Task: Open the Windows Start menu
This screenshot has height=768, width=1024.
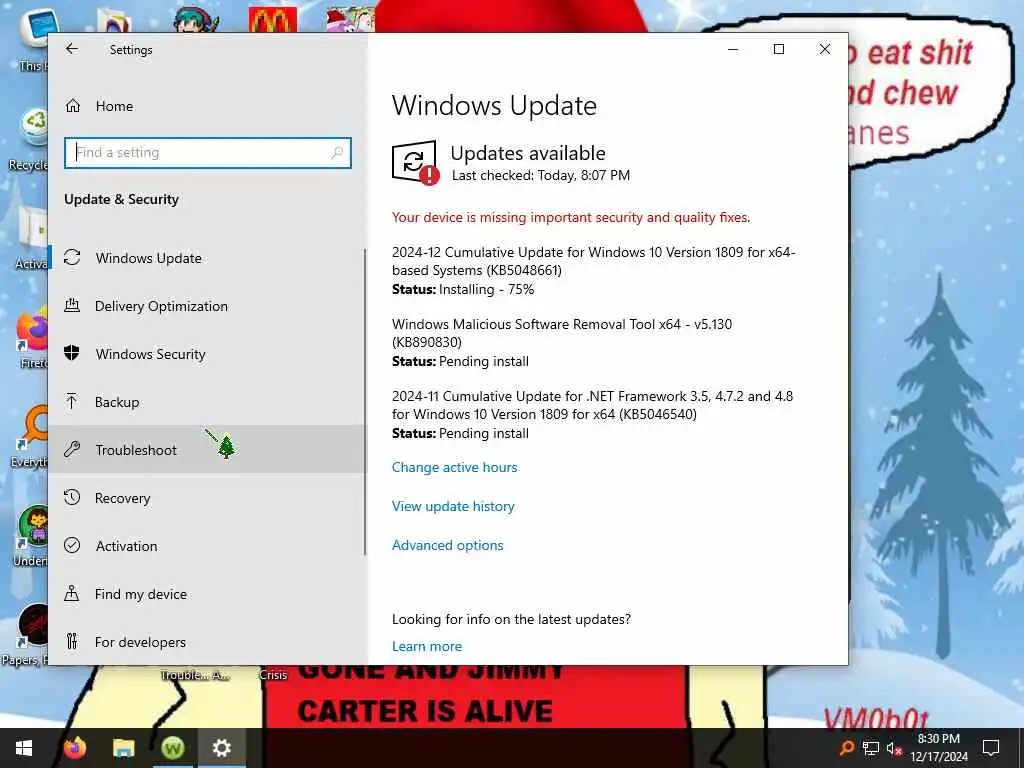Action: click(24, 748)
